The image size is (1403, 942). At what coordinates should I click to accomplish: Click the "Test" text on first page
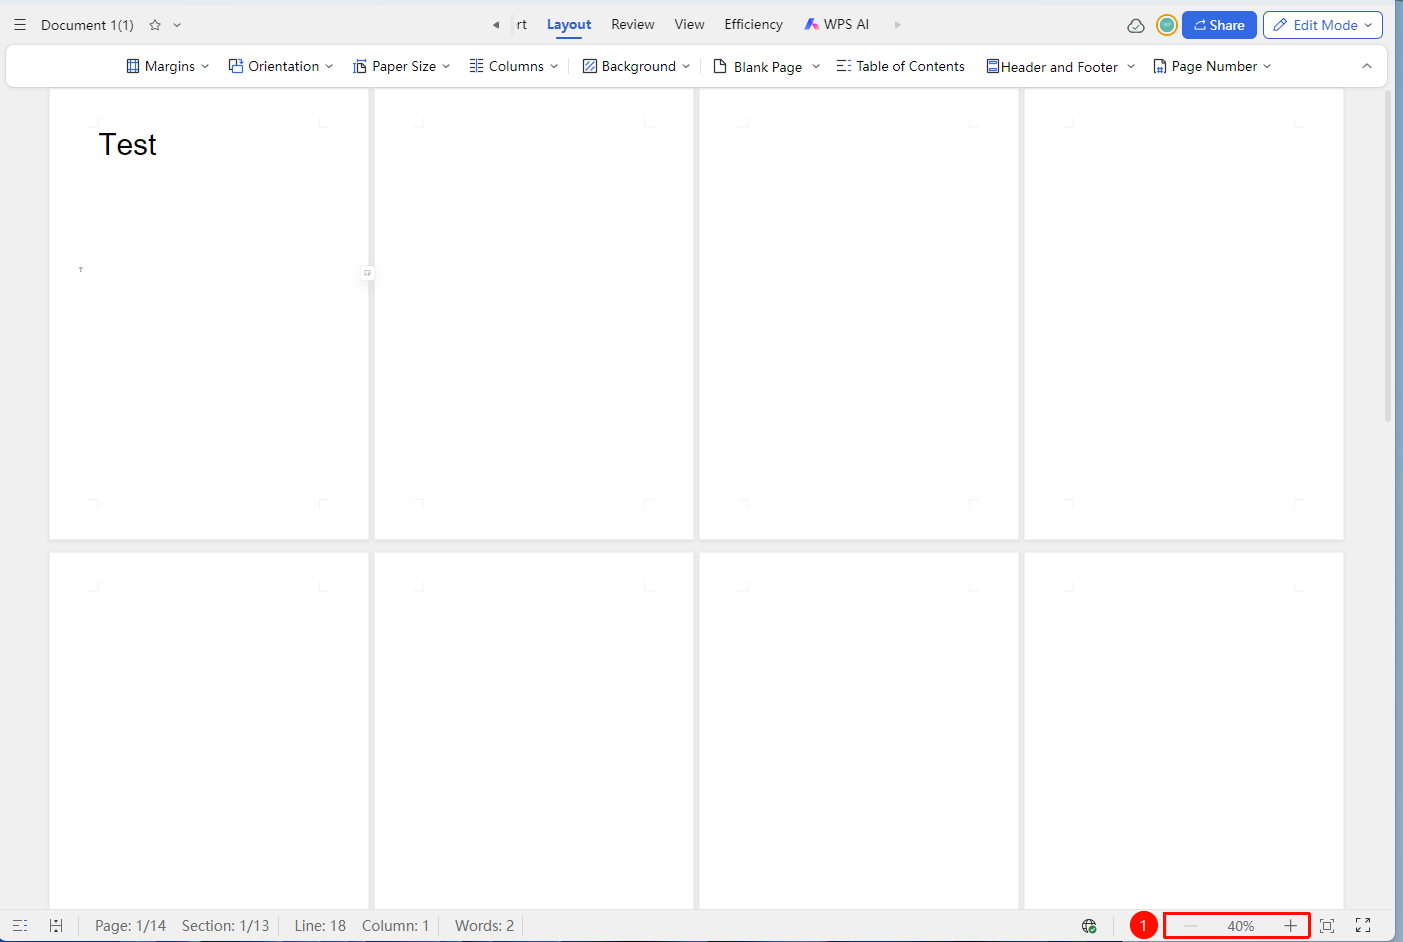click(x=128, y=145)
